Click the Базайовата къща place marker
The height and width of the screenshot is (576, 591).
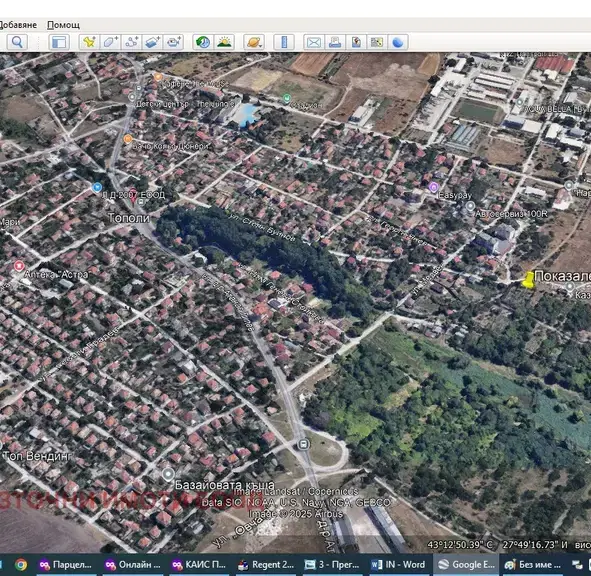pos(168,474)
